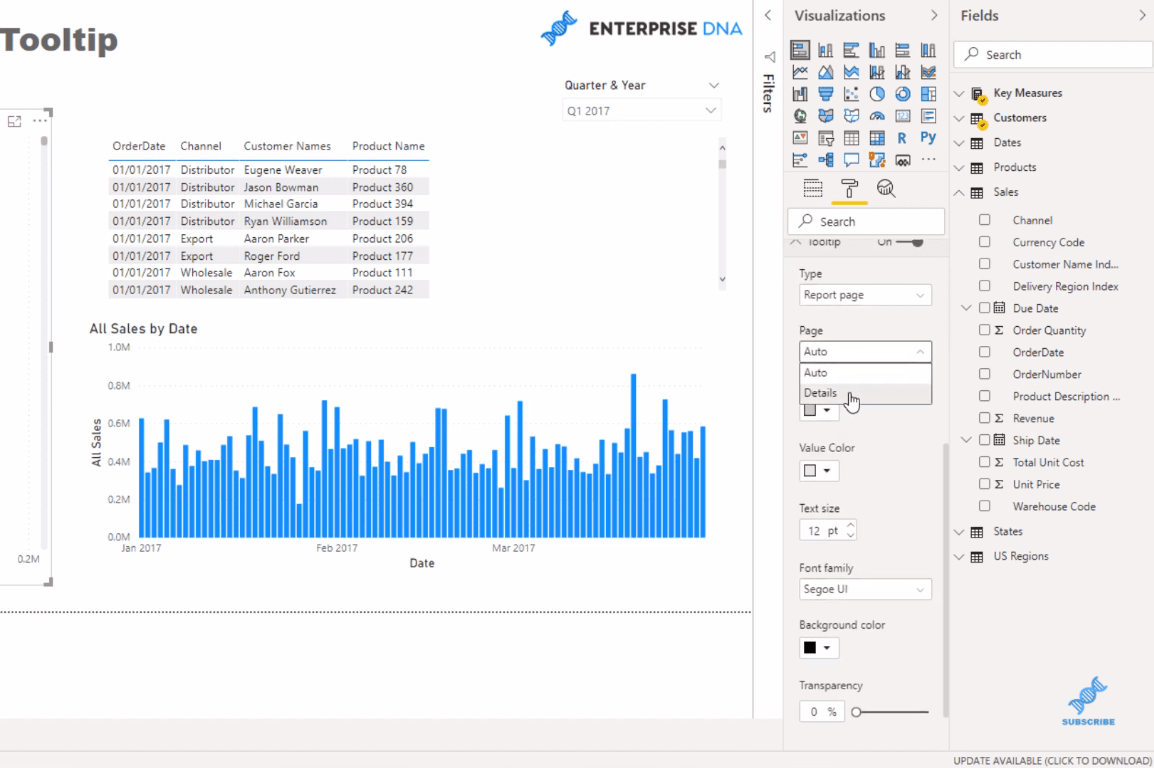Select the Area chart visual
This screenshot has width=1154, height=768.
coord(826,72)
